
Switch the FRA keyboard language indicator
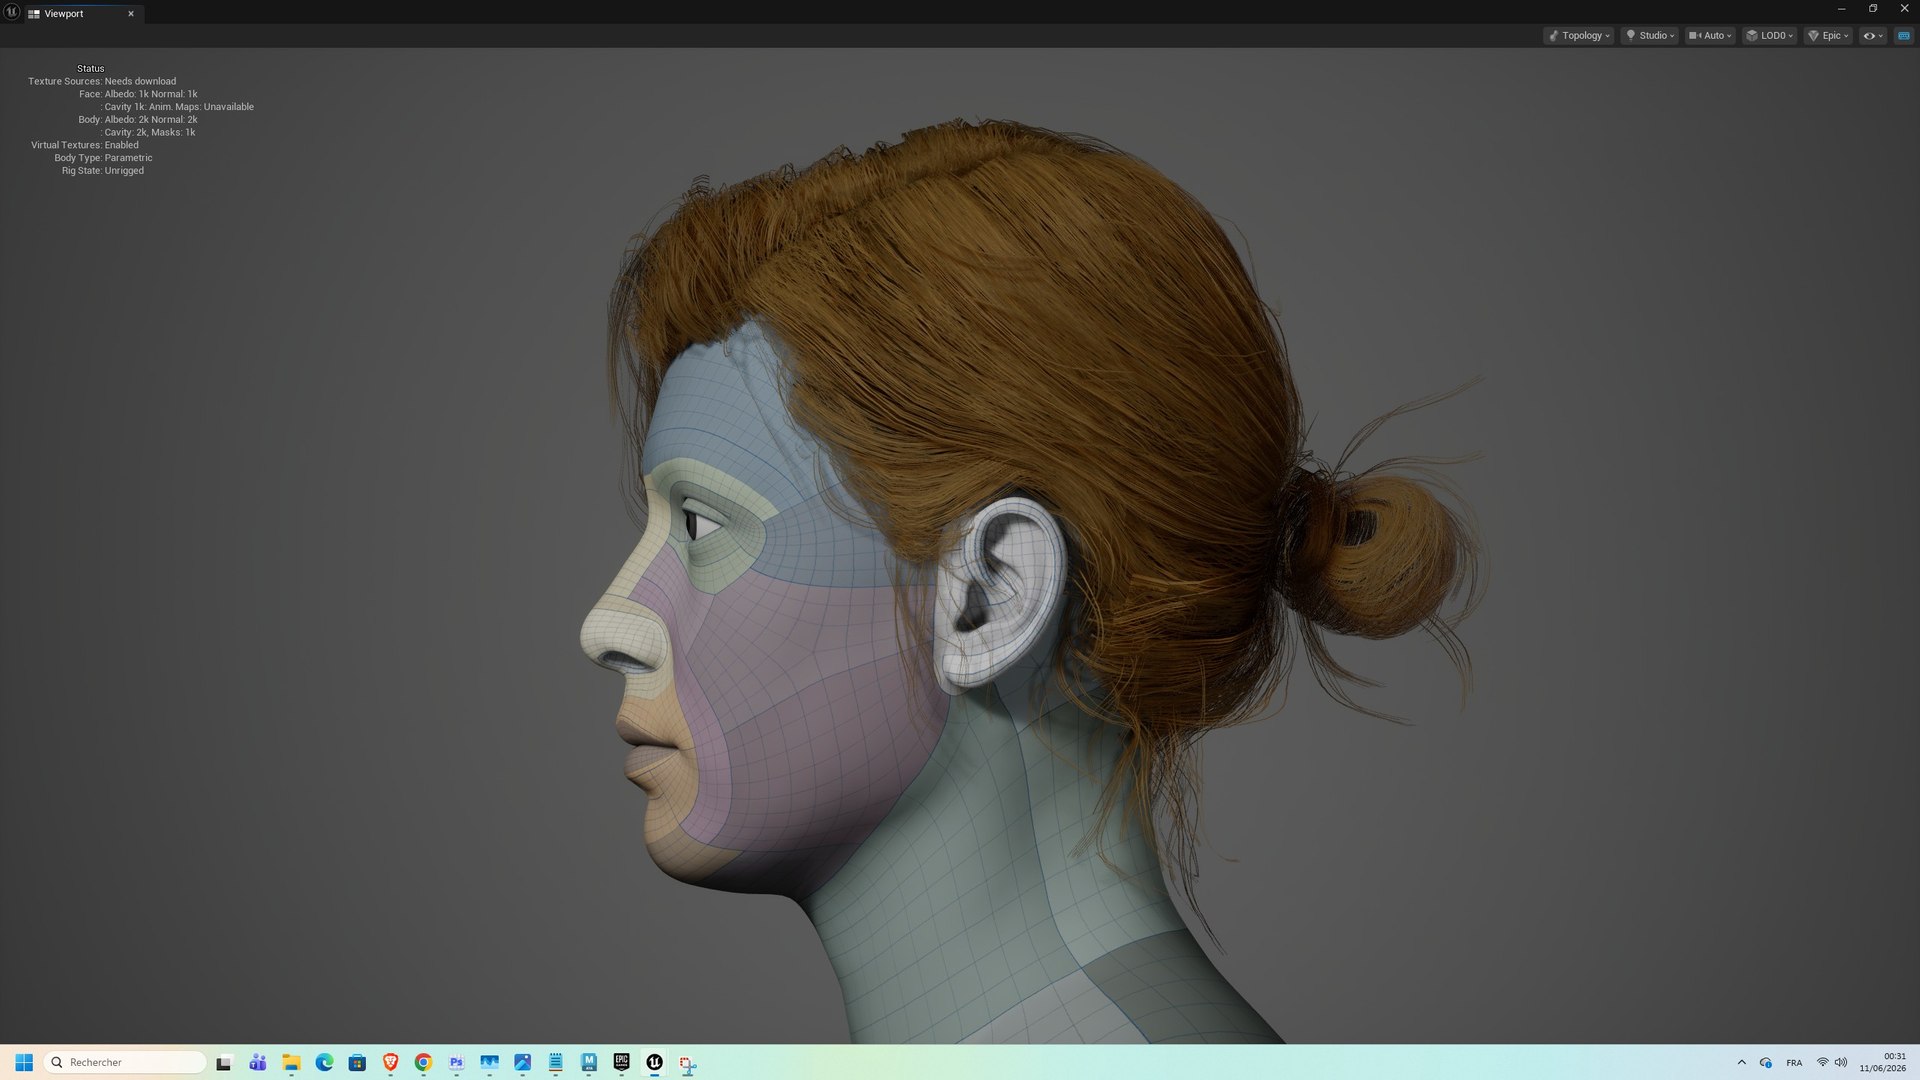(x=1794, y=1063)
